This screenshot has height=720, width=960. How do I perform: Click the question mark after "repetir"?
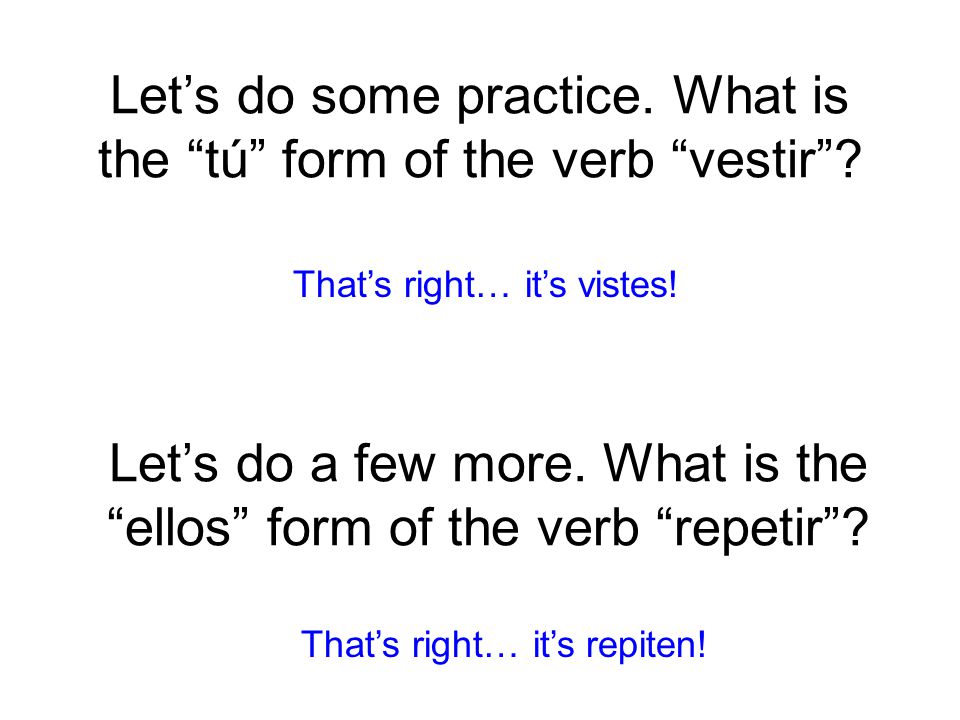pyautogui.click(x=855, y=528)
